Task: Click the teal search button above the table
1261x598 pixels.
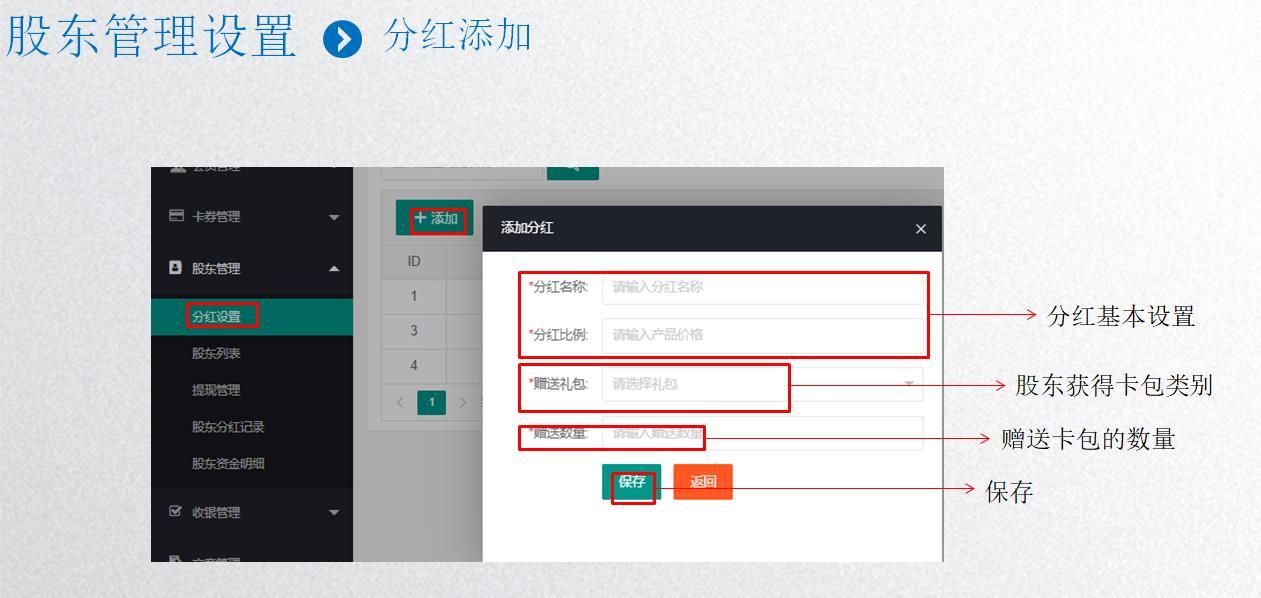Action: (x=572, y=170)
